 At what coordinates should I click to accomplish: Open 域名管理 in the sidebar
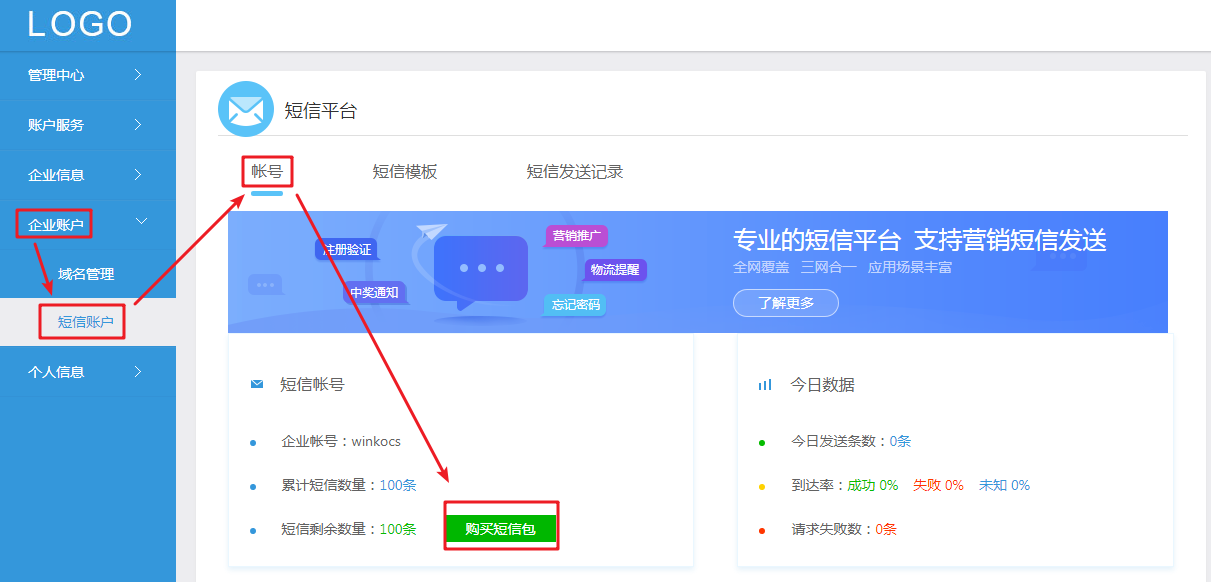pos(86,274)
